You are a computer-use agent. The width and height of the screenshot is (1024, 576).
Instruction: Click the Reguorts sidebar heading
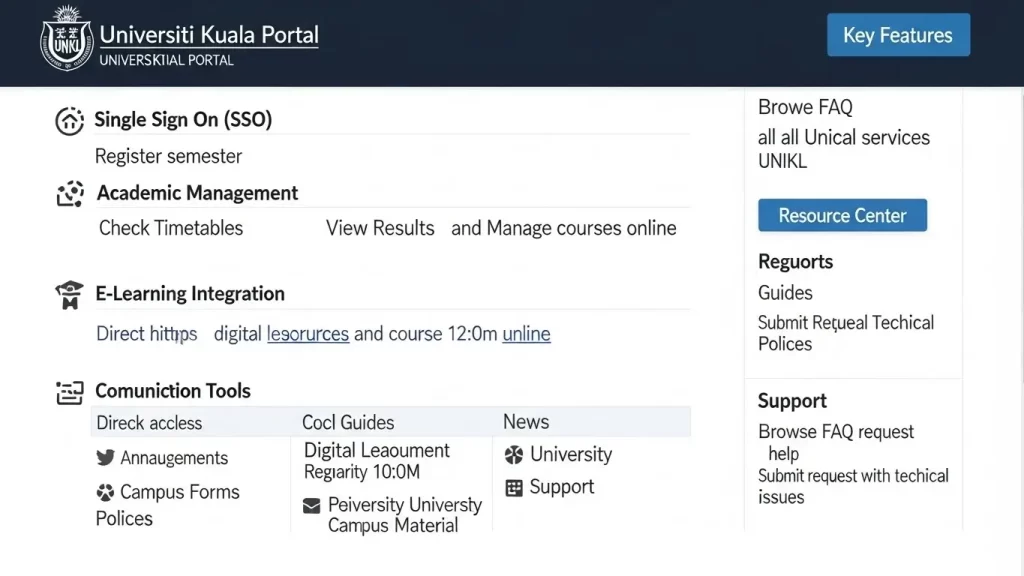795,262
